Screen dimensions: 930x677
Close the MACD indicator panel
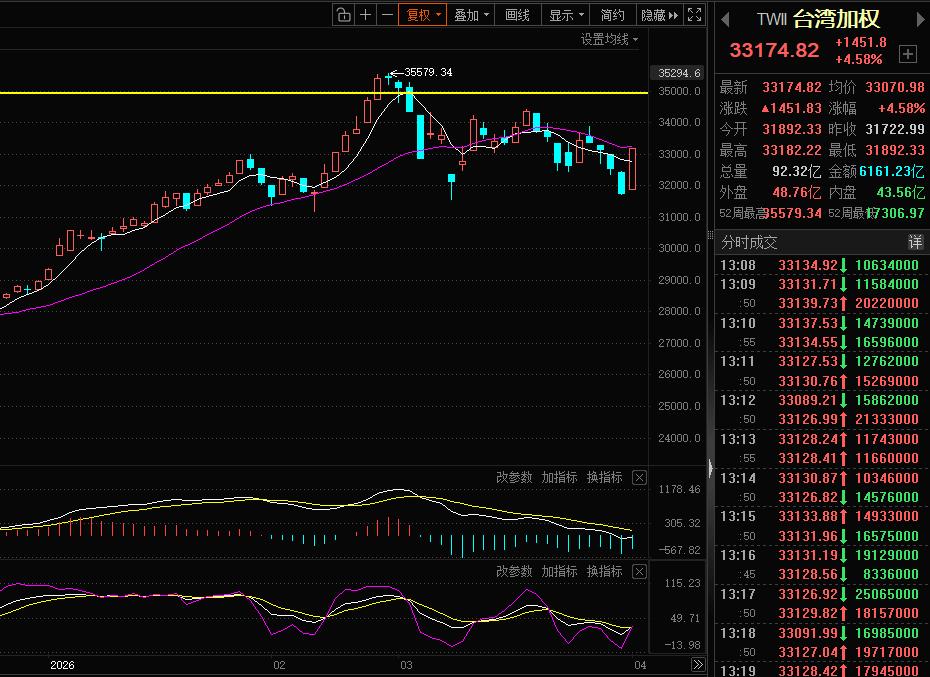[x=639, y=478]
